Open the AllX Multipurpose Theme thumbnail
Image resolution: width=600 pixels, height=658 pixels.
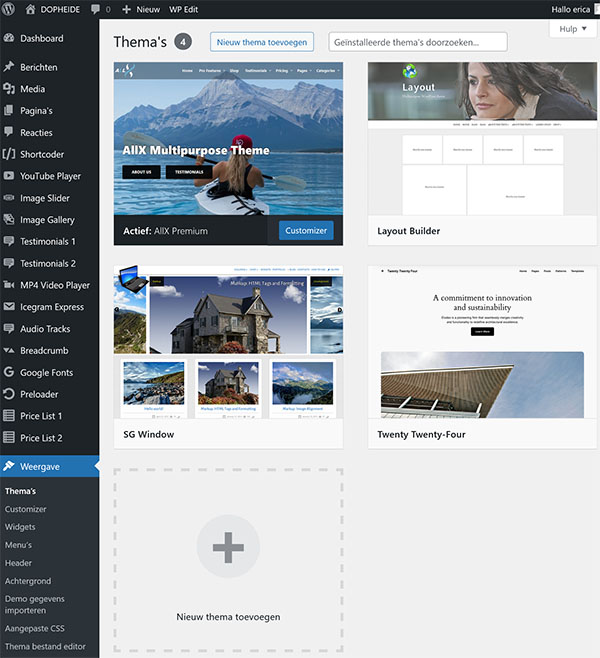[228, 138]
